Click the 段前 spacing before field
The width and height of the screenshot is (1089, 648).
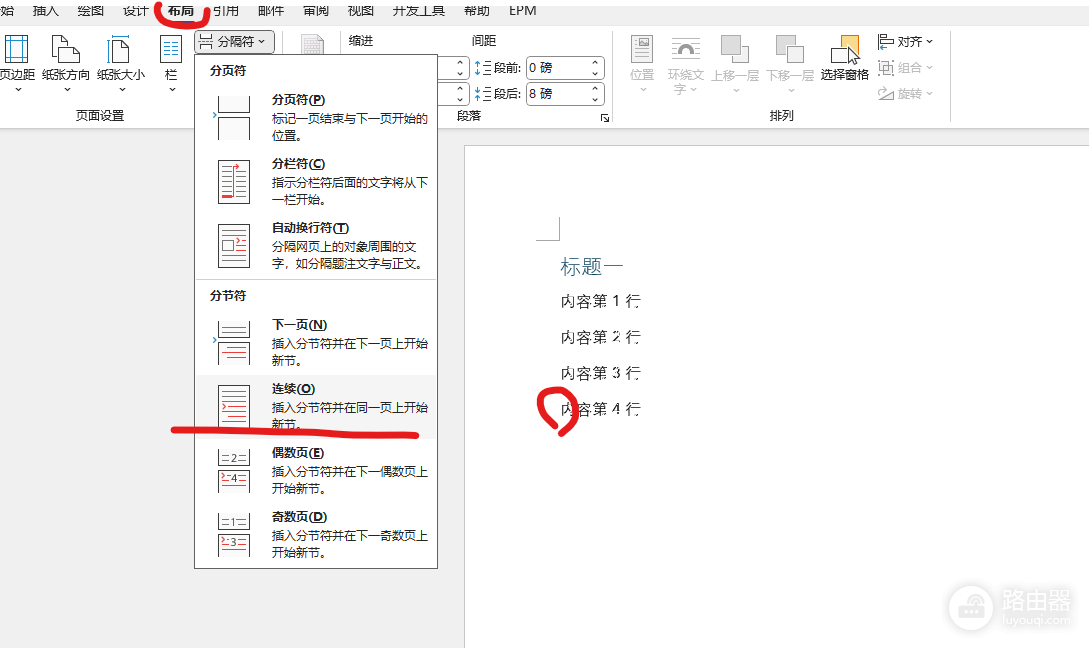point(558,67)
